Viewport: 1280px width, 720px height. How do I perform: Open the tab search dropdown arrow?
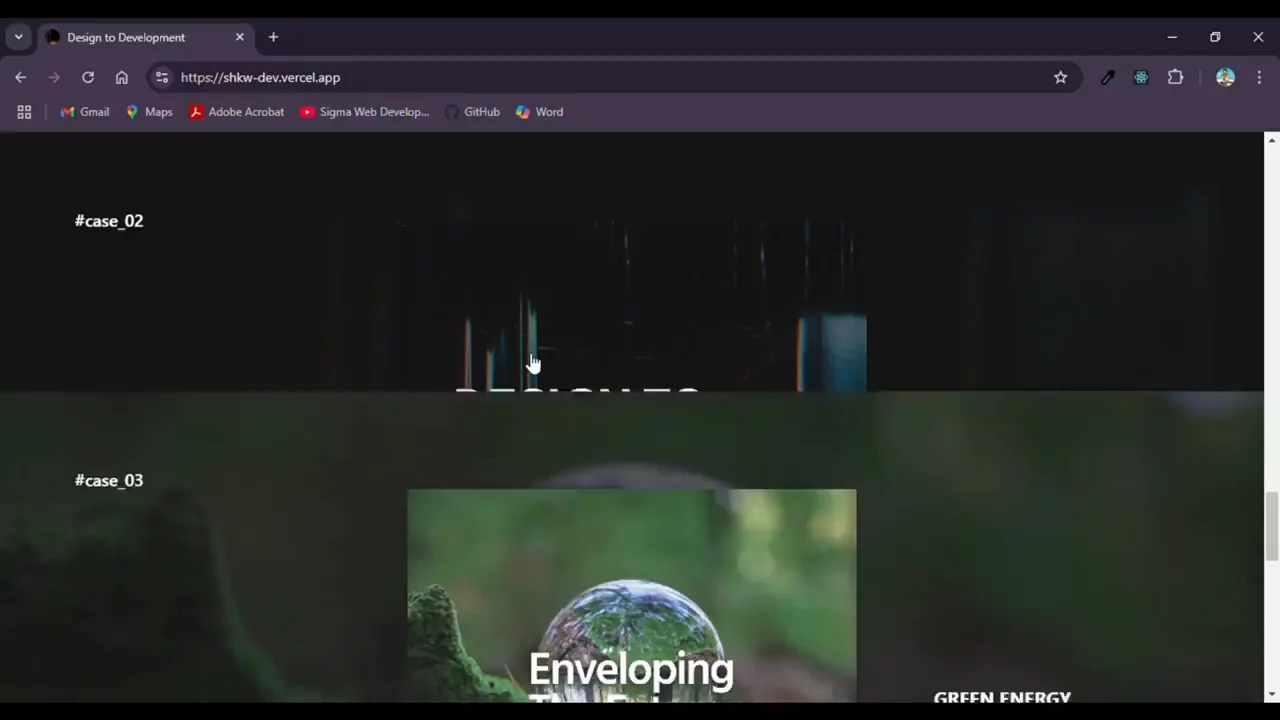(18, 37)
